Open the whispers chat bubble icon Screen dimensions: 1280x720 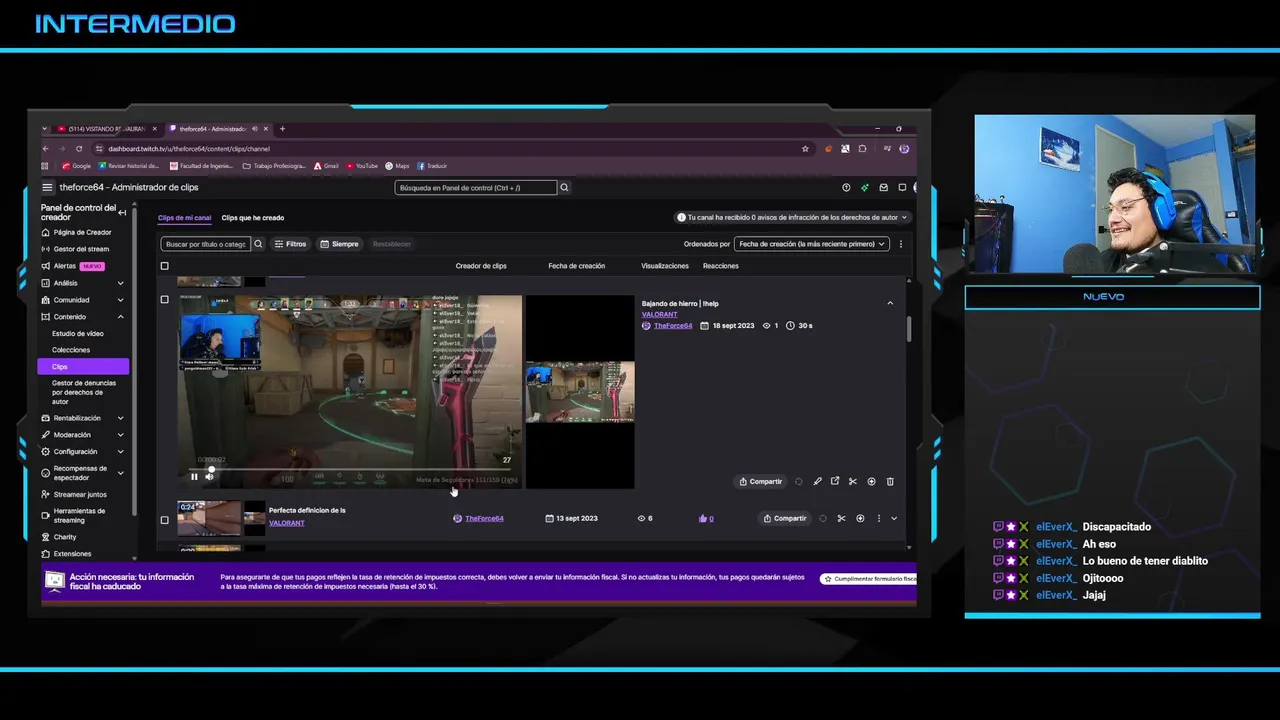(x=902, y=187)
